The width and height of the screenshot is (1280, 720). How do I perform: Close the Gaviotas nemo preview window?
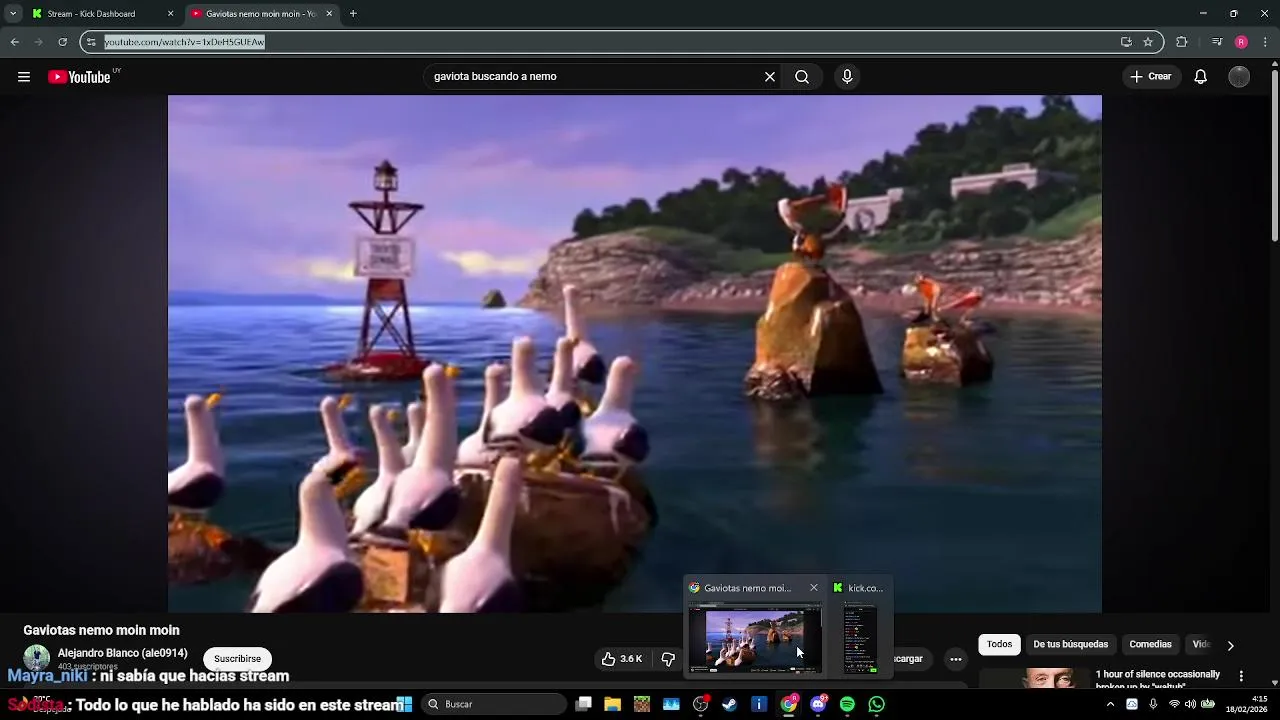[813, 588]
